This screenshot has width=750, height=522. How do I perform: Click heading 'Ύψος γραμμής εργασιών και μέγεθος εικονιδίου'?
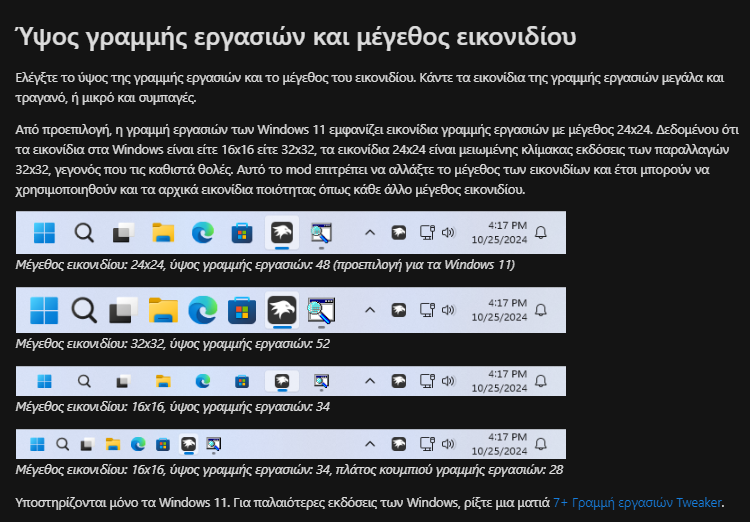(x=296, y=37)
